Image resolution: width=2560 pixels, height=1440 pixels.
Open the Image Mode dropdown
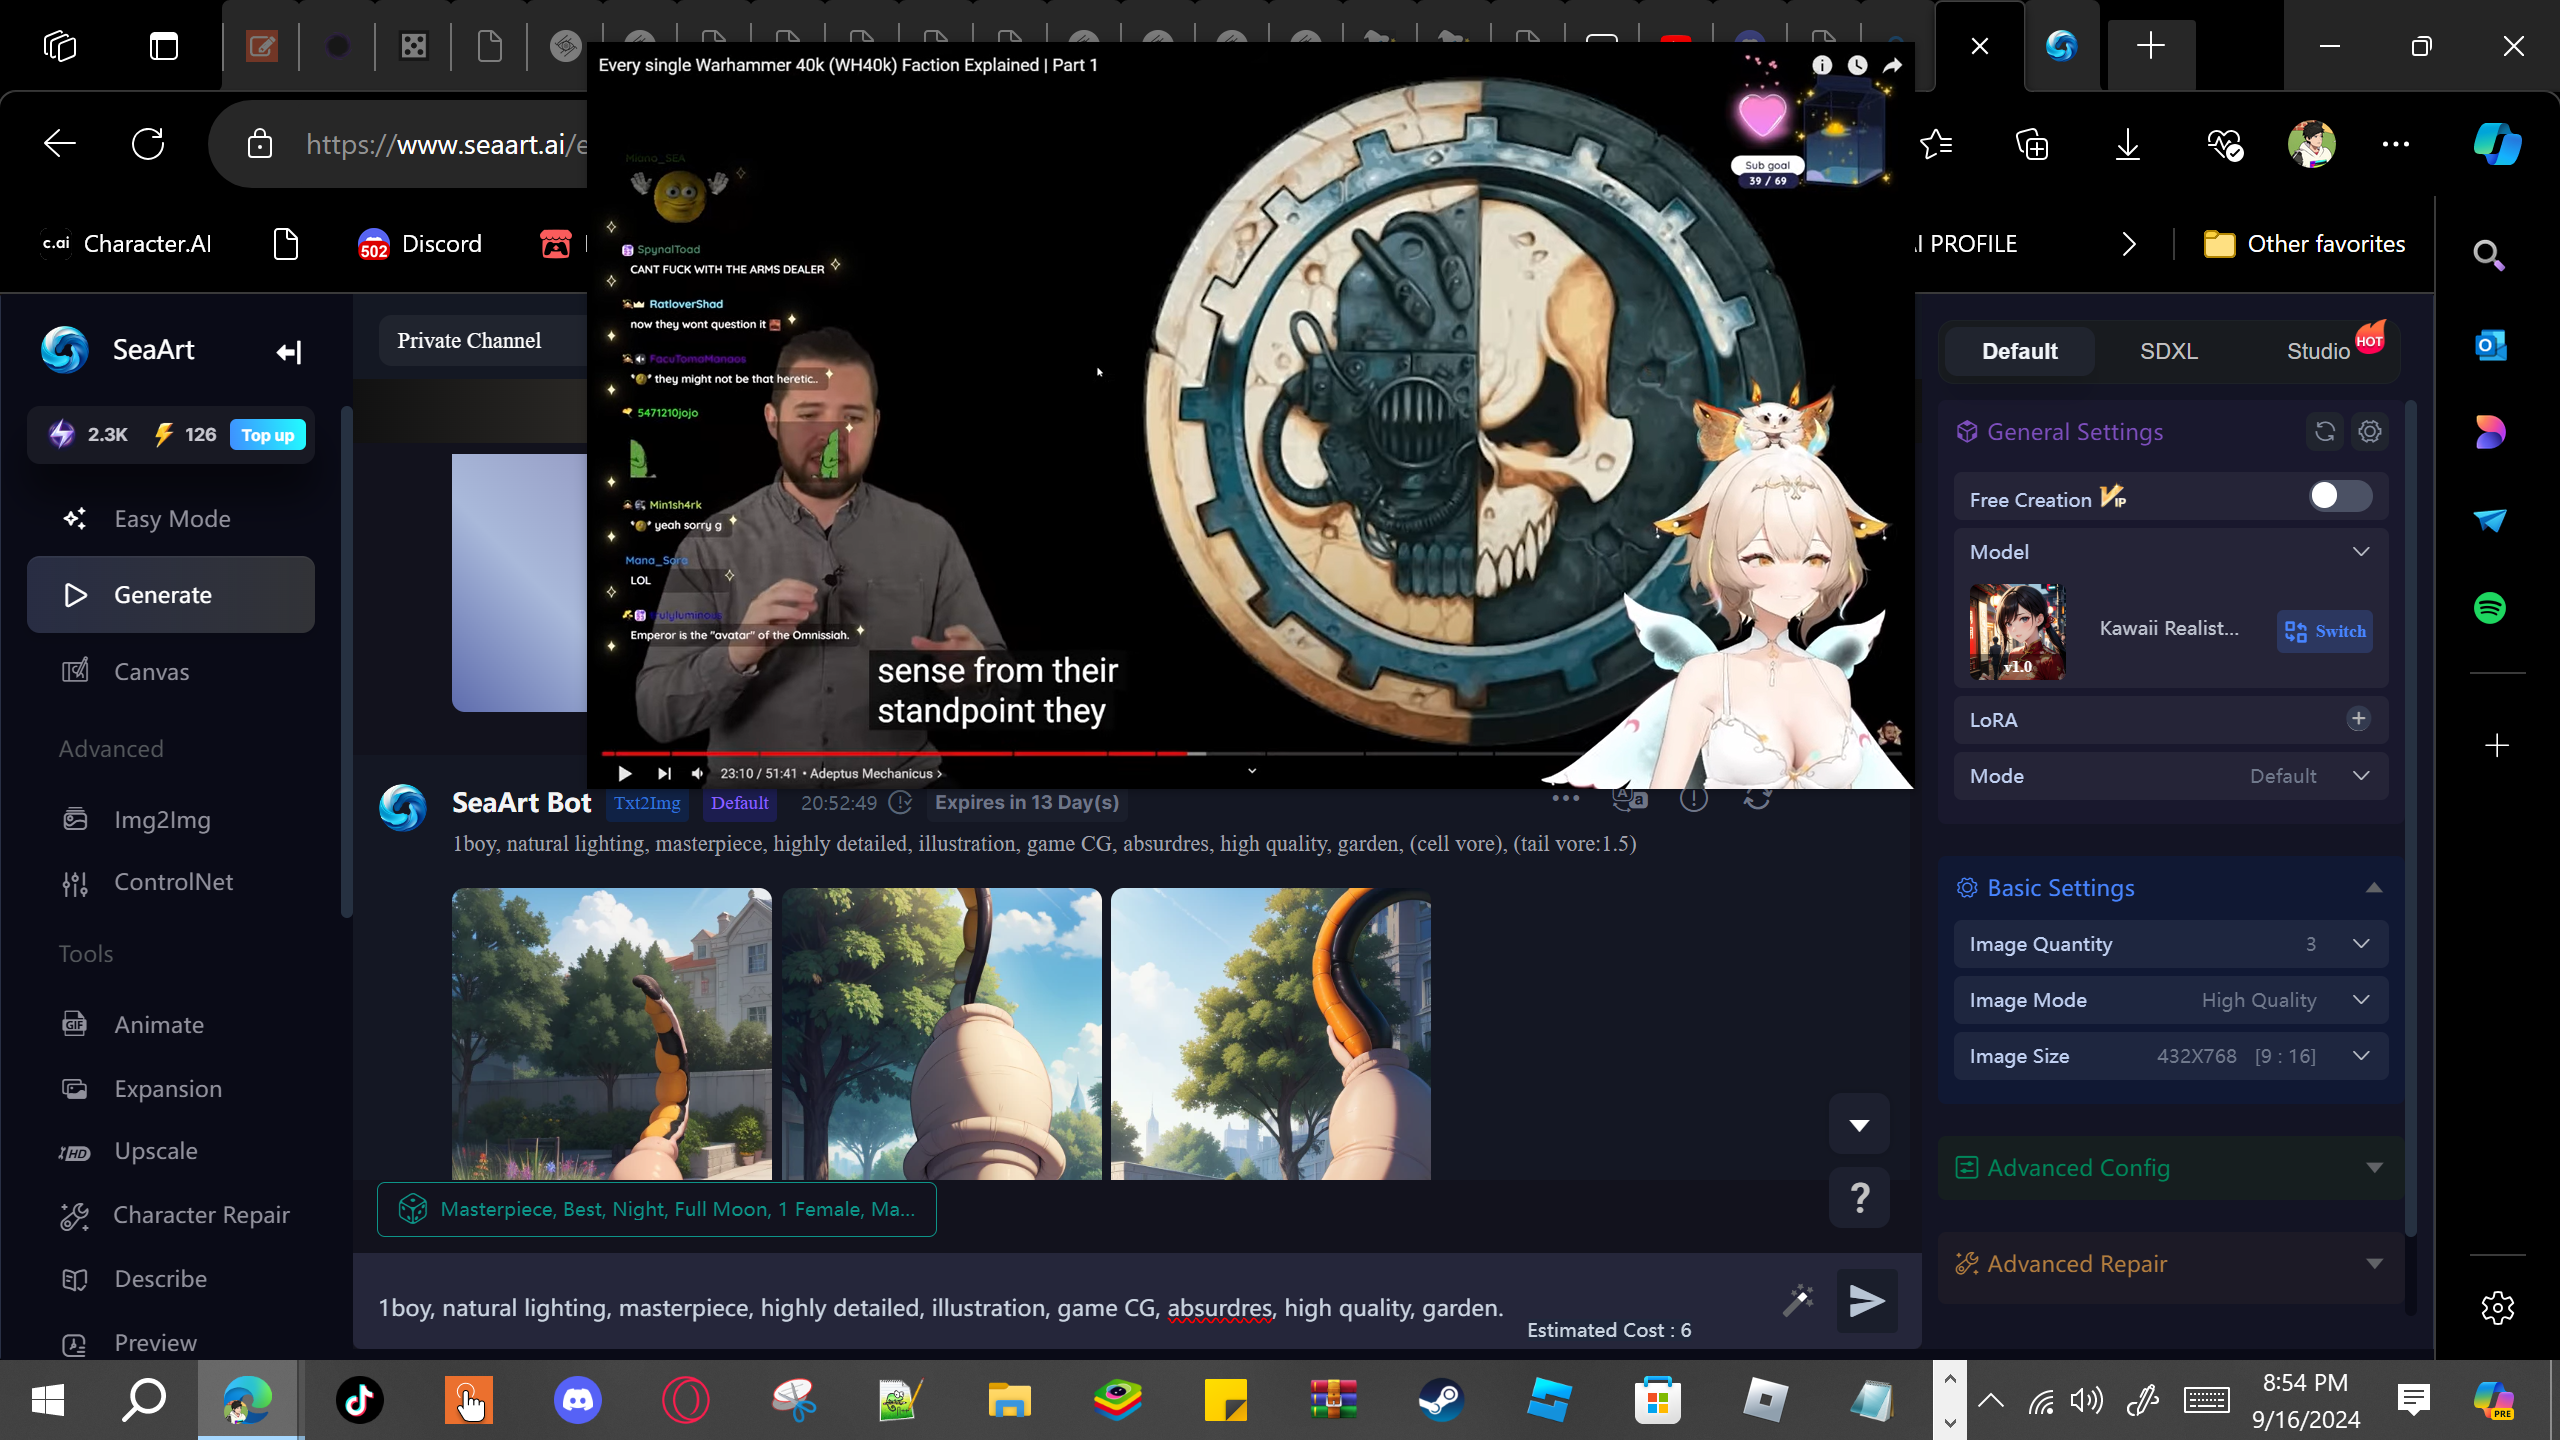[x=2170, y=1000]
